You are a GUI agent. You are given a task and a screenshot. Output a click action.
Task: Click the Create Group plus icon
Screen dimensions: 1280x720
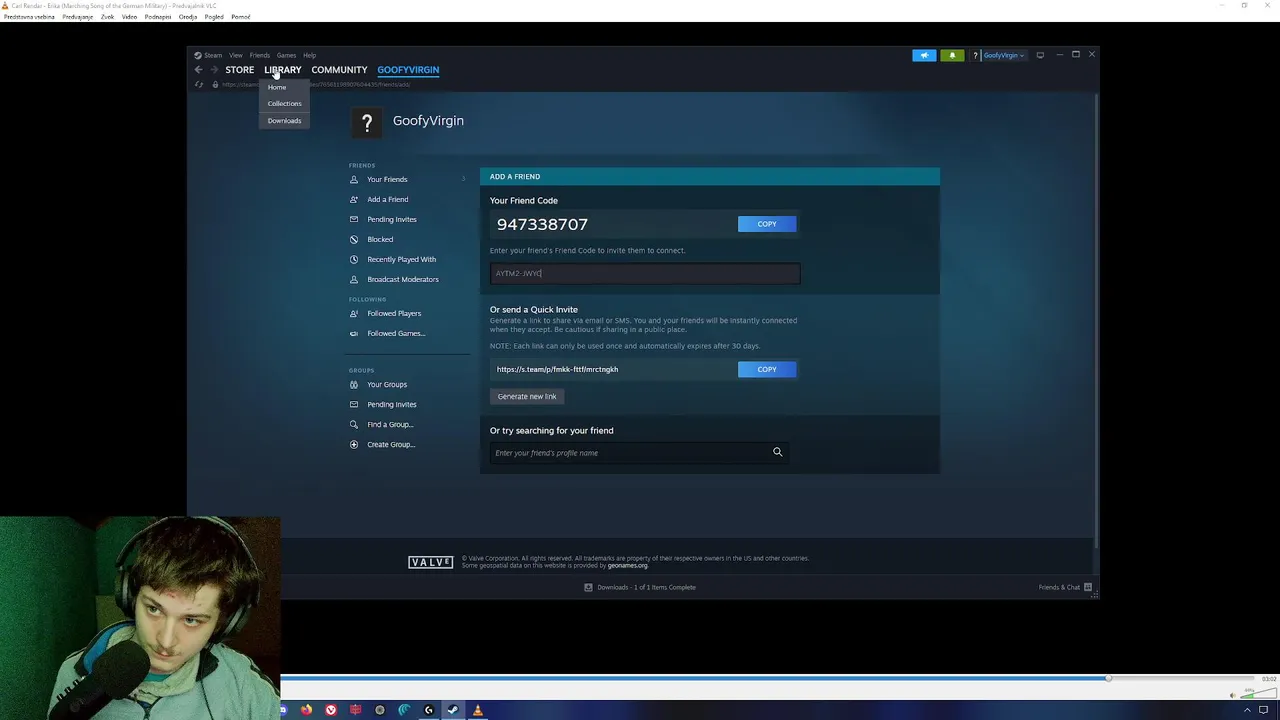354,444
